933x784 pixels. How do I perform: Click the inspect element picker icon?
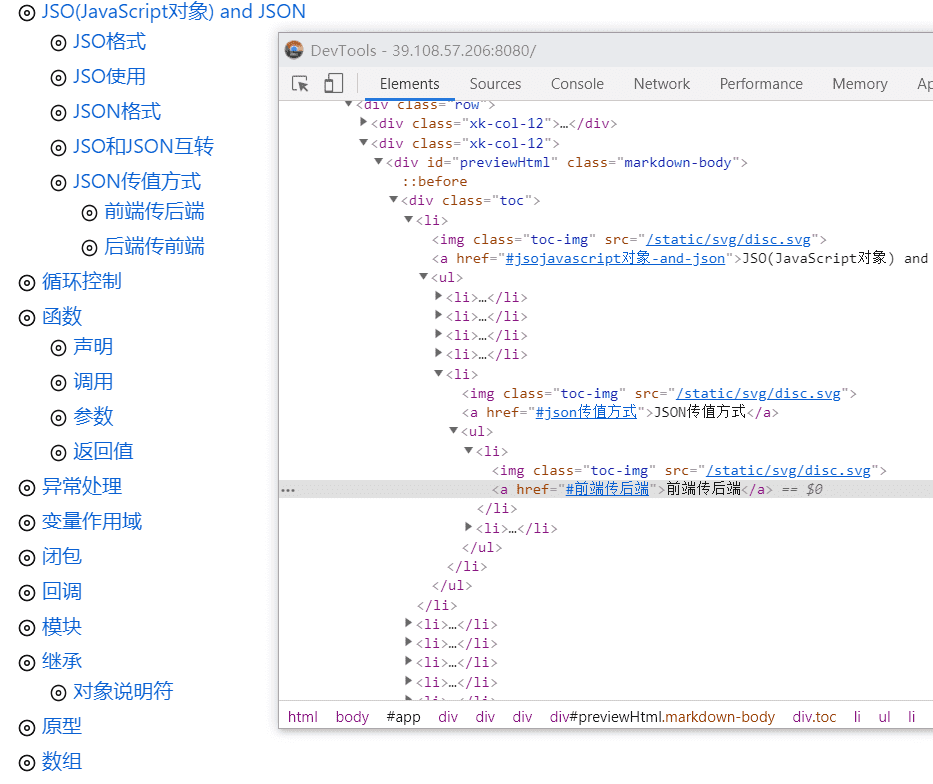point(300,84)
